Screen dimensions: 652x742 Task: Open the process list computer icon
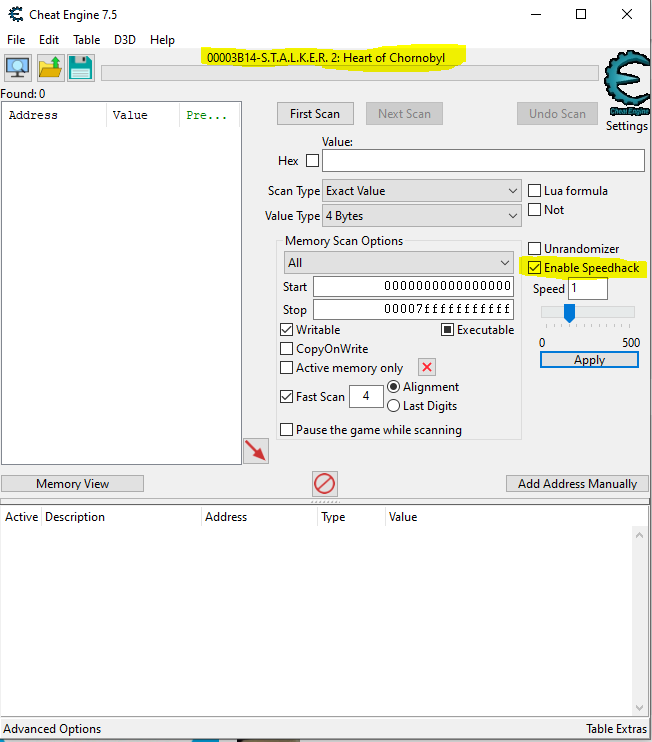coord(18,68)
